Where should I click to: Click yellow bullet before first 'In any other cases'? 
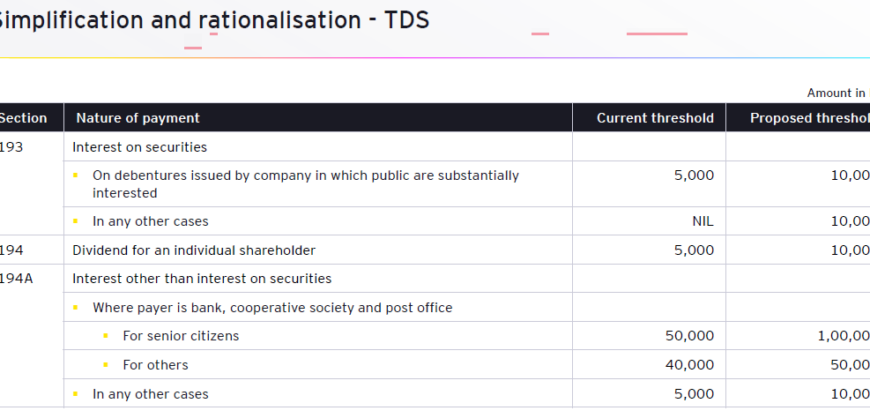(x=75, y=221)
